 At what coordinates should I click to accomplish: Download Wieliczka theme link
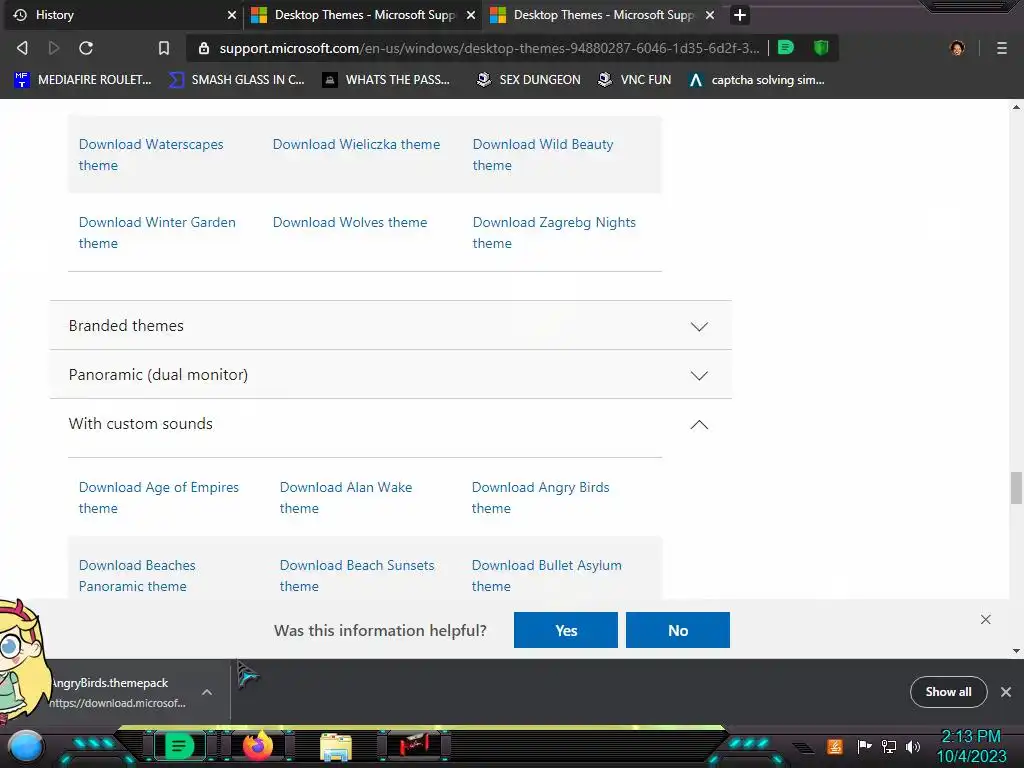pyautogui.click(x=357, y=144)
